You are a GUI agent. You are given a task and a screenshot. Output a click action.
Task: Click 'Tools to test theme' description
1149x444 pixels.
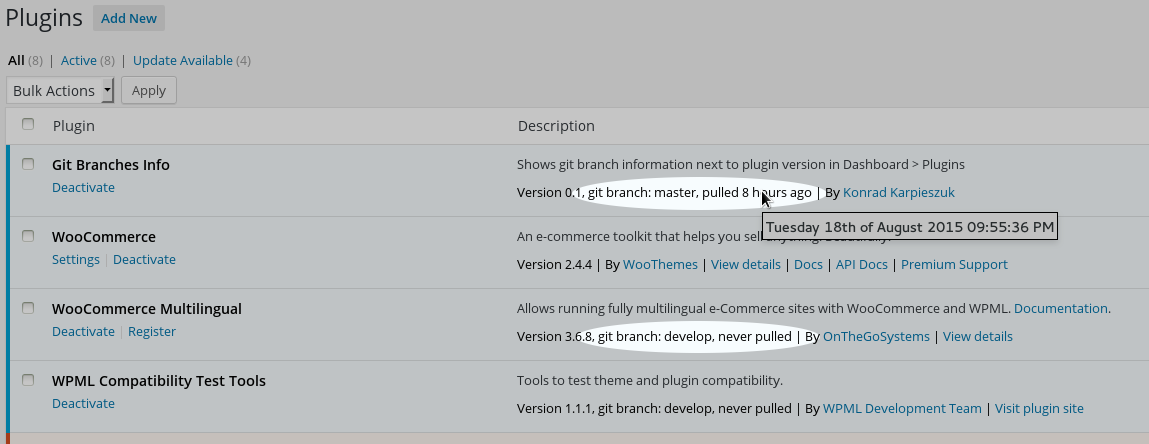(x=649, y=380)
